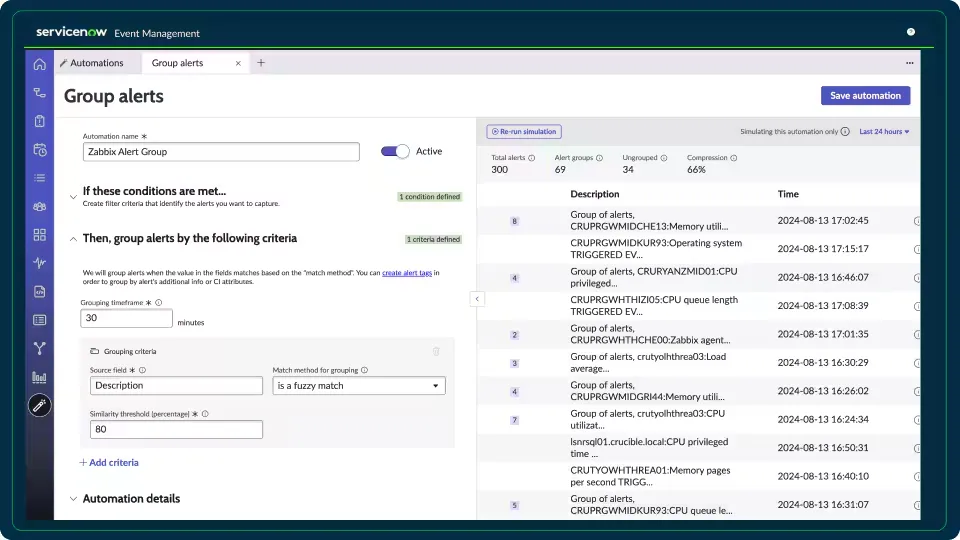The image size is (960, 540).
Task: Open the Home icon in sidebar
Action: (39, 64)
